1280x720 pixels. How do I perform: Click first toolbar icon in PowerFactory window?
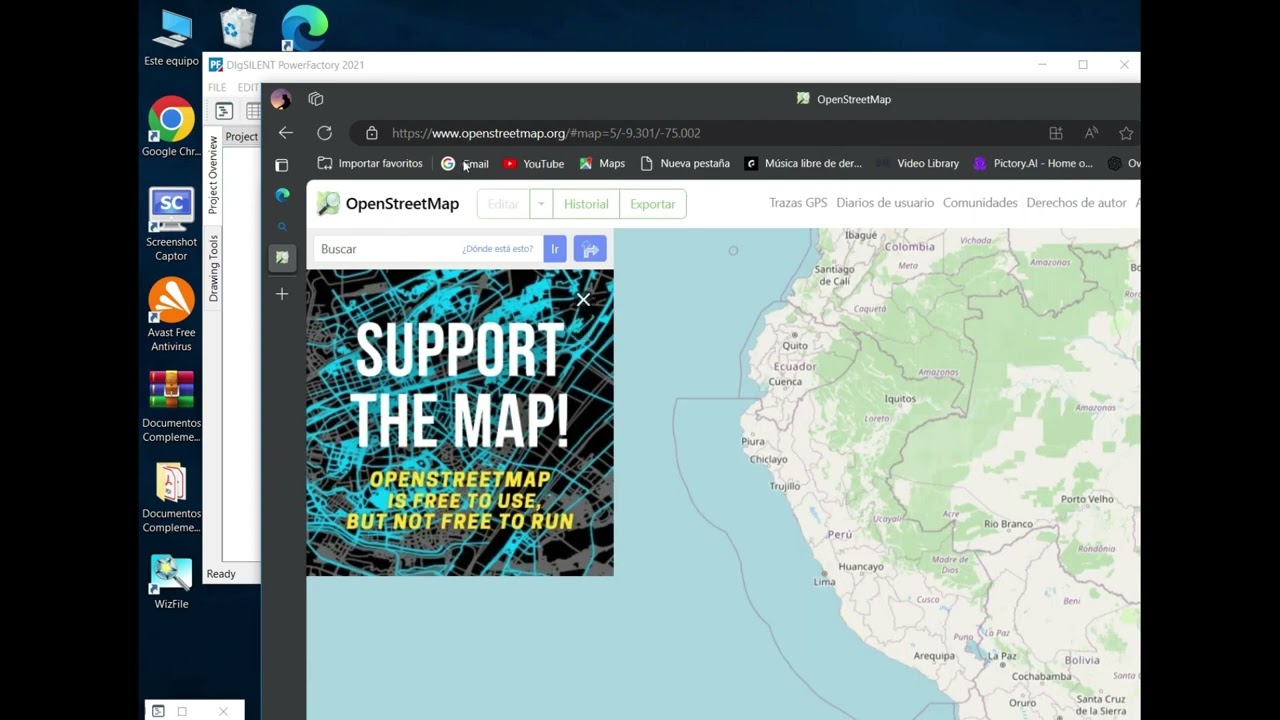(224, 111)
